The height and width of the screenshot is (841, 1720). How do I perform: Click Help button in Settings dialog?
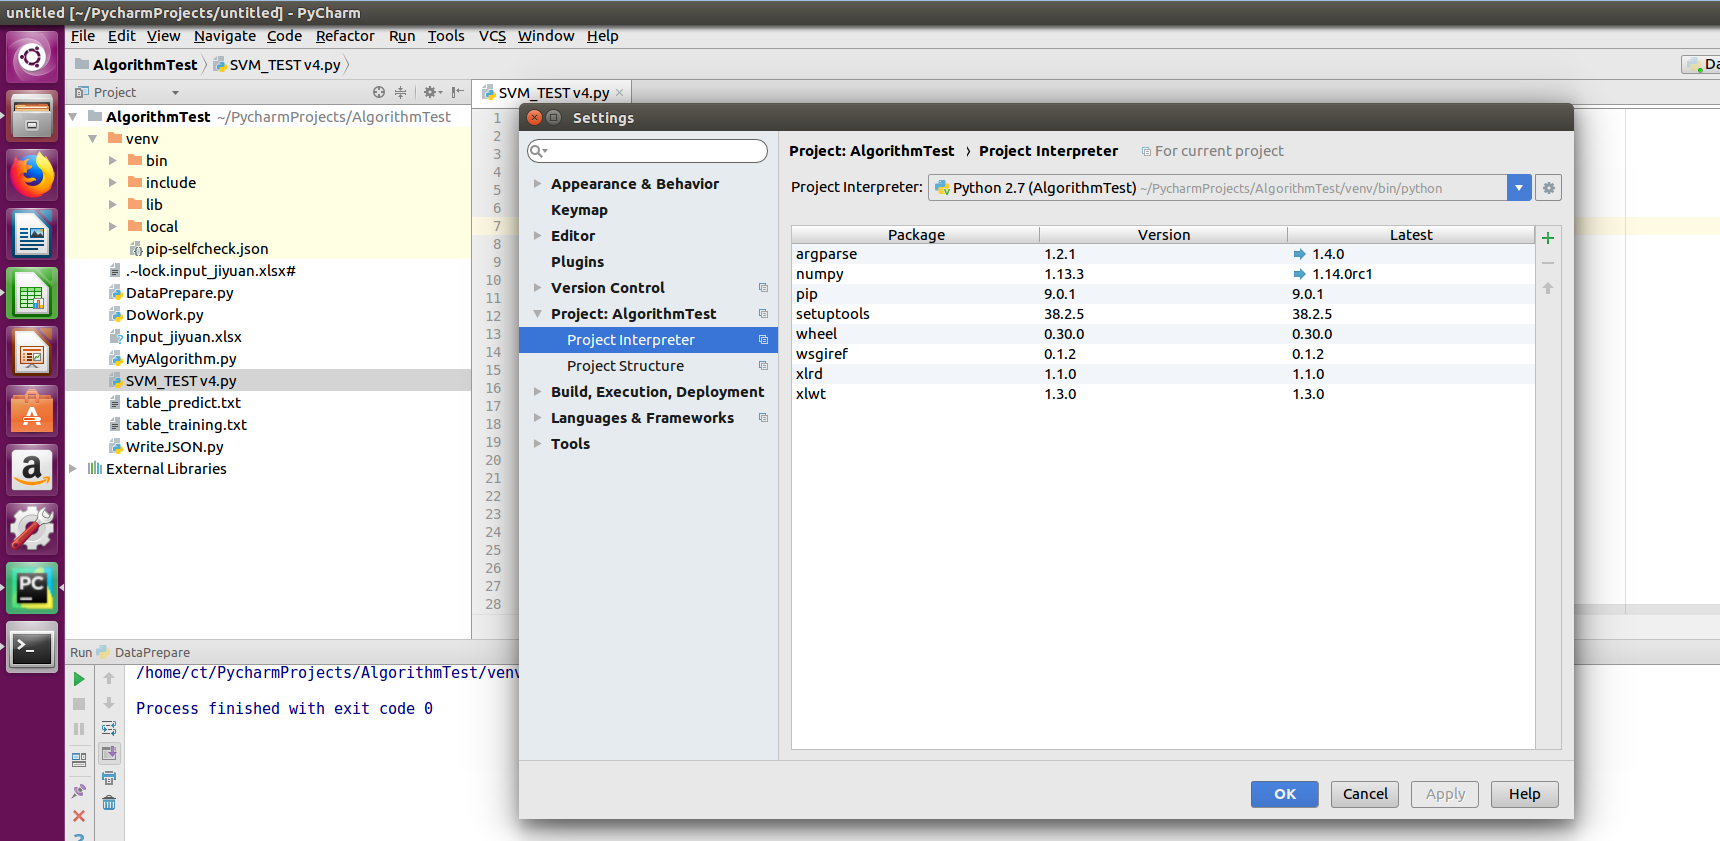(1525, 794)
